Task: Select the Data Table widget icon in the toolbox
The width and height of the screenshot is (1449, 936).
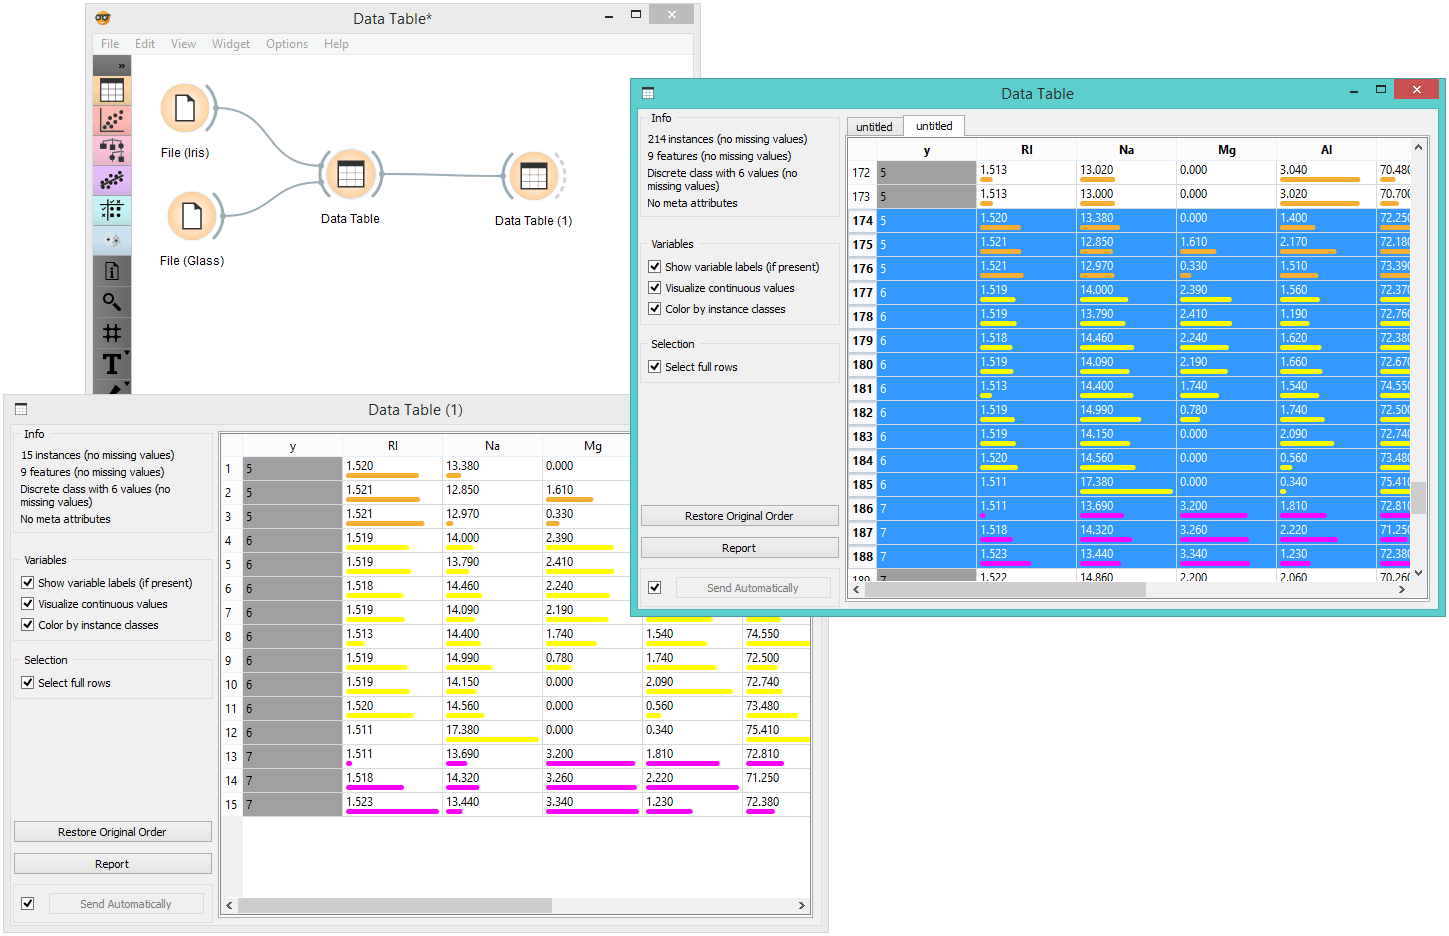Action: [x=112, y=90]
